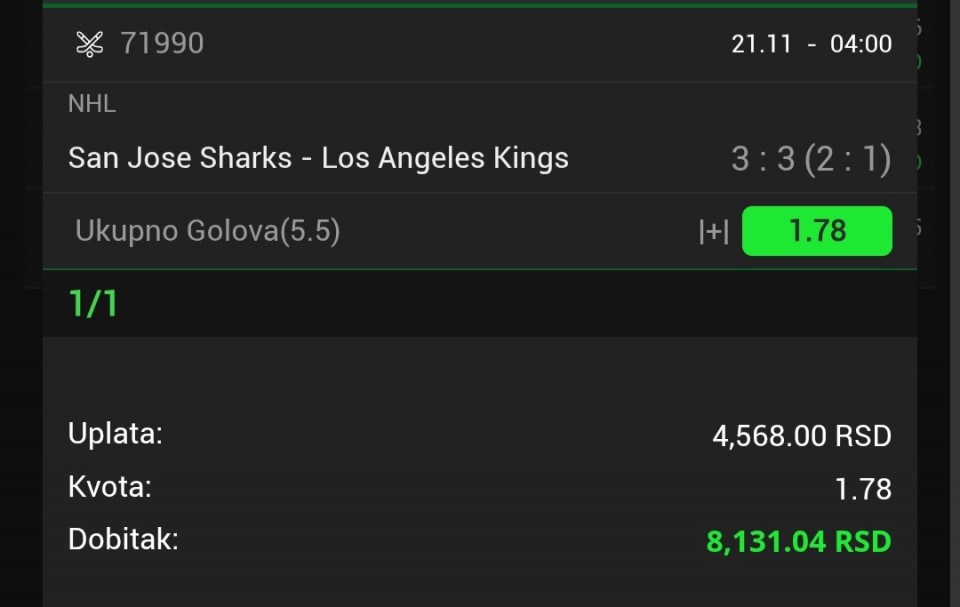Tap the green 1.78 odds button

click(816, 231)
